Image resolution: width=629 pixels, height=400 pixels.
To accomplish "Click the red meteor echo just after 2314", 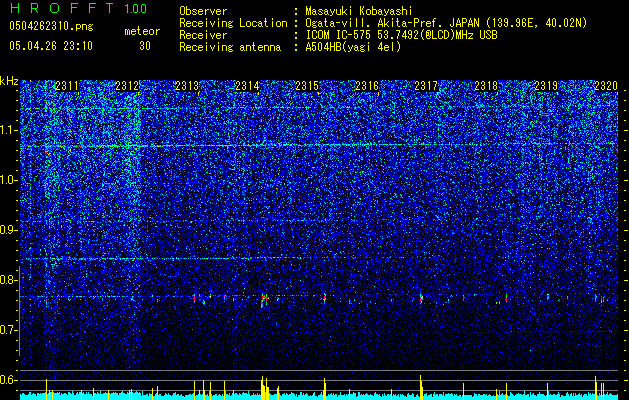I will [x=263, y=299].
